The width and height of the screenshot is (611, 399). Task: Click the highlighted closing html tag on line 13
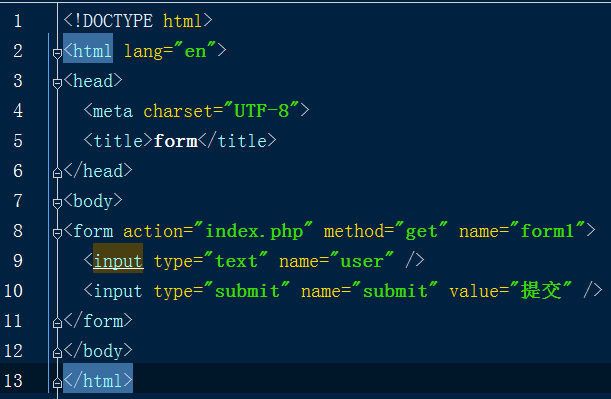point(98,378)
